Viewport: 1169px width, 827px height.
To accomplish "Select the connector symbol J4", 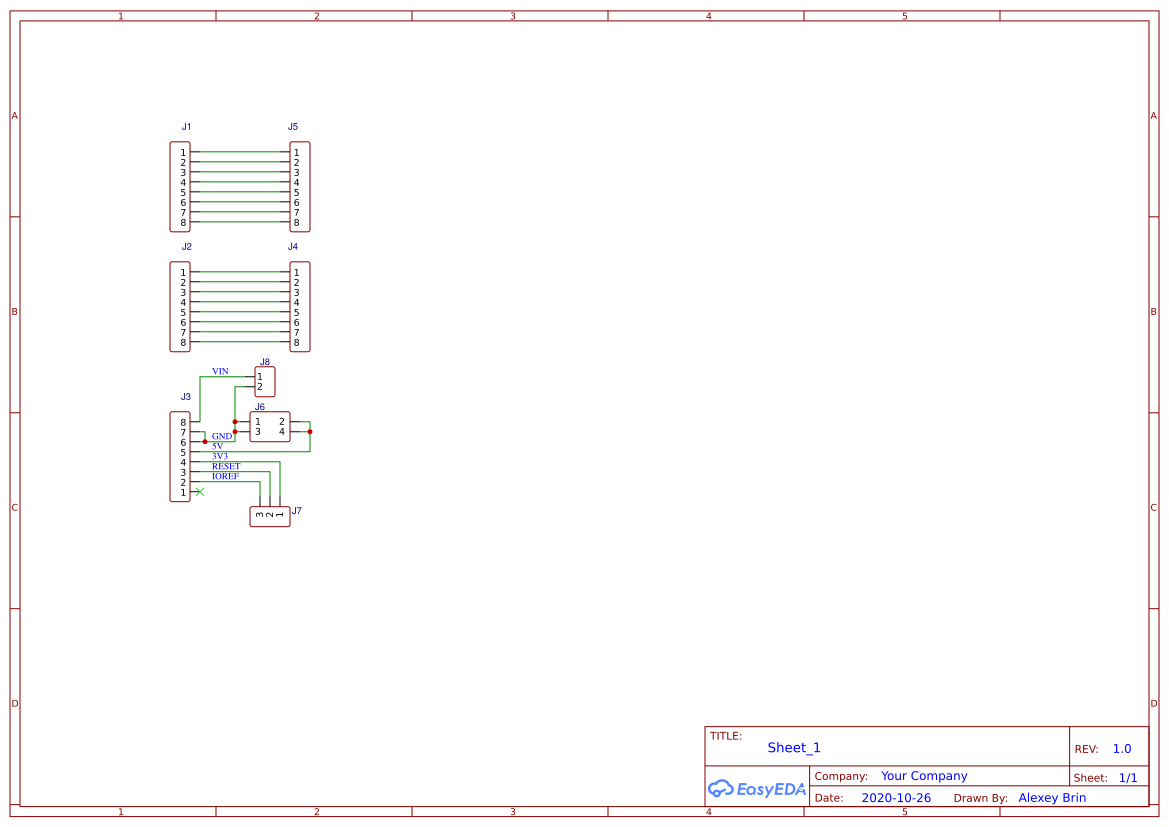I will pos(300,305).
